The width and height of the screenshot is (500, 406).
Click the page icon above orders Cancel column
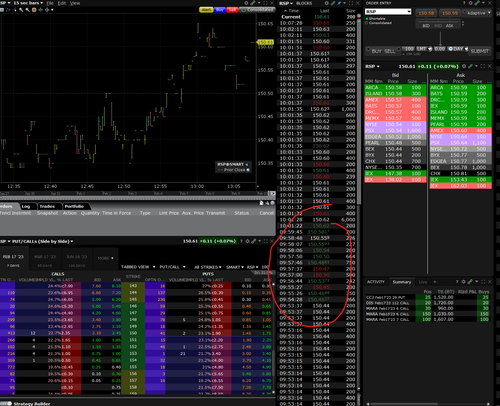[x=262, y=203]
